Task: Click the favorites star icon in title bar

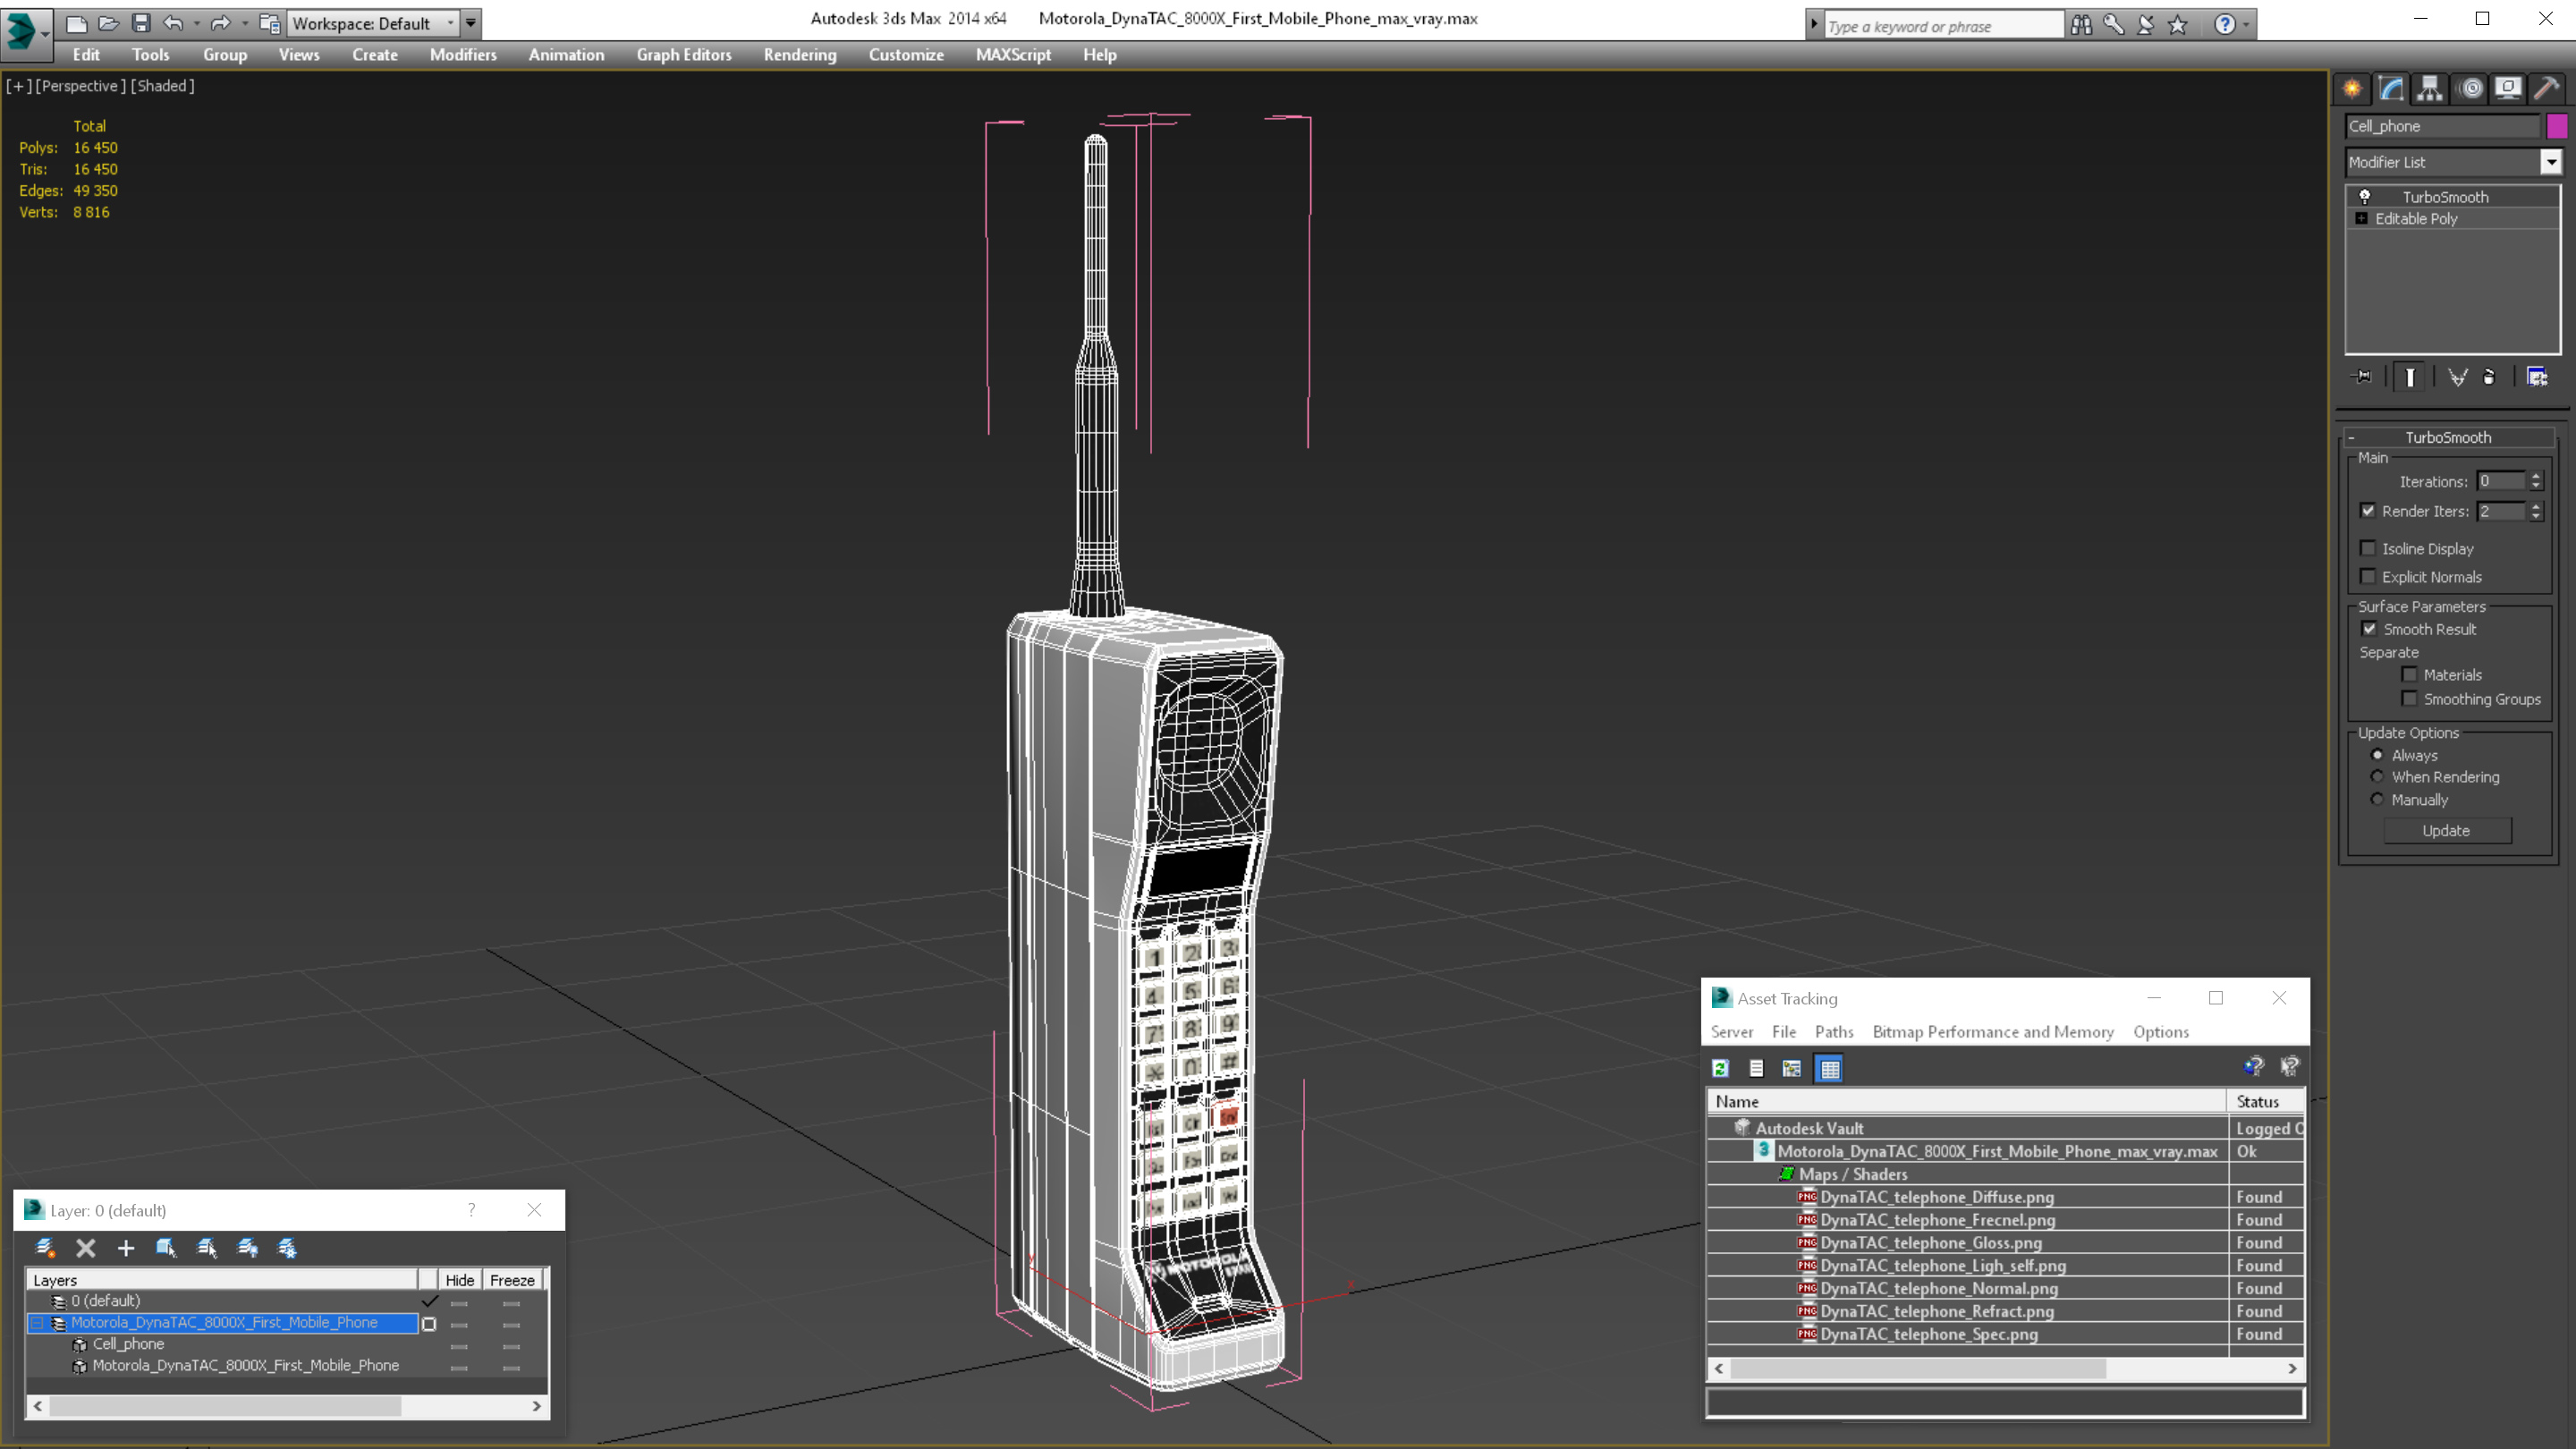Action: tap(2178, 25)
